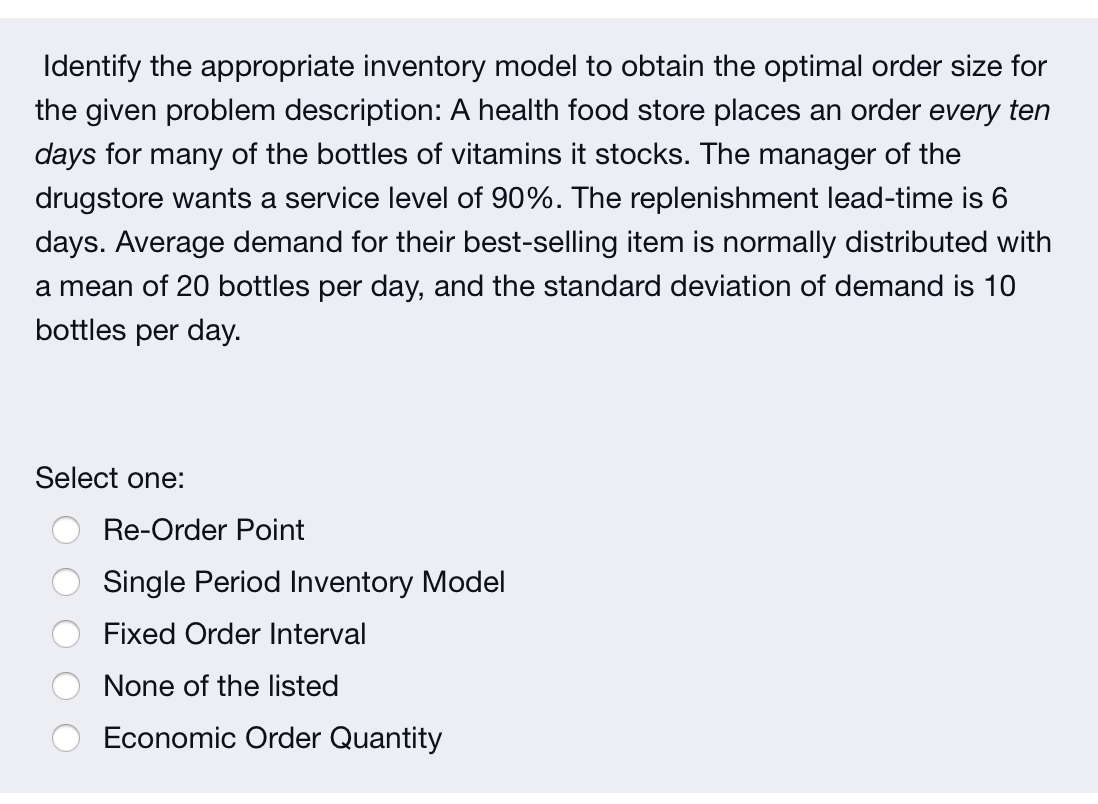
Task: Click the Single Period Inventory Model label
Action: pyautogui.click(x=304, y=583)
